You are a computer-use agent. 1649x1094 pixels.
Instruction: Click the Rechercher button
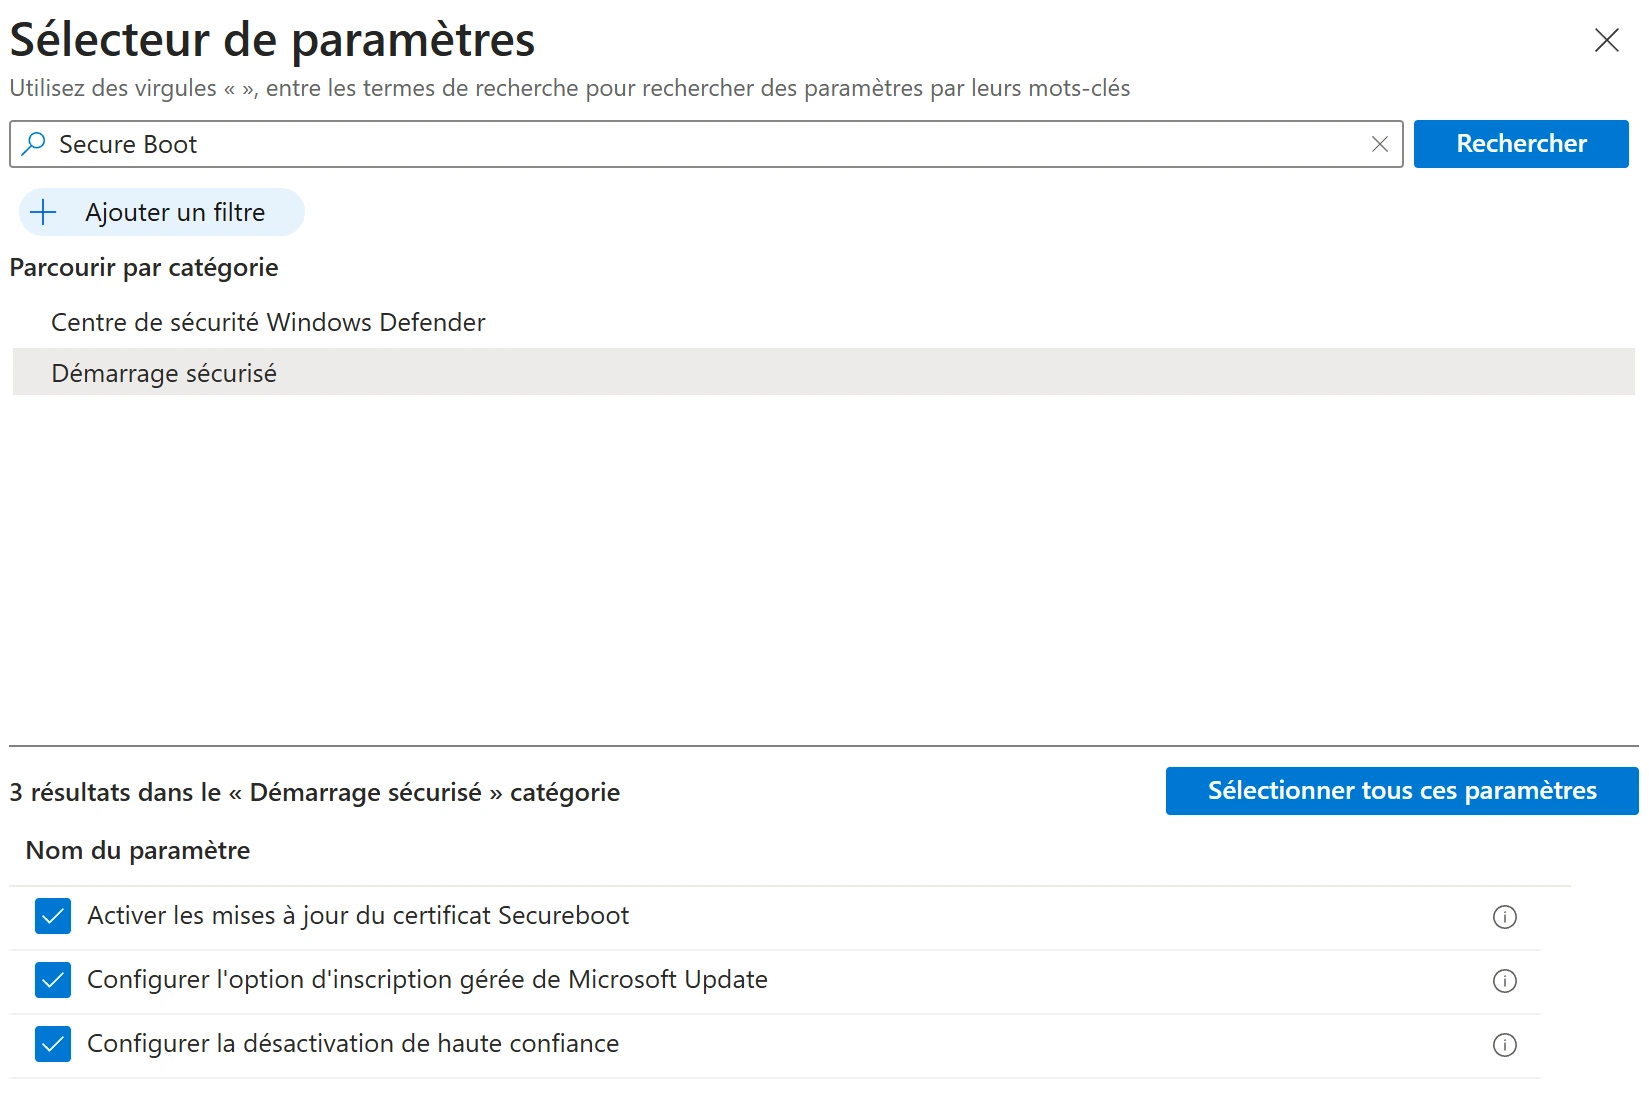[1521, 144]
